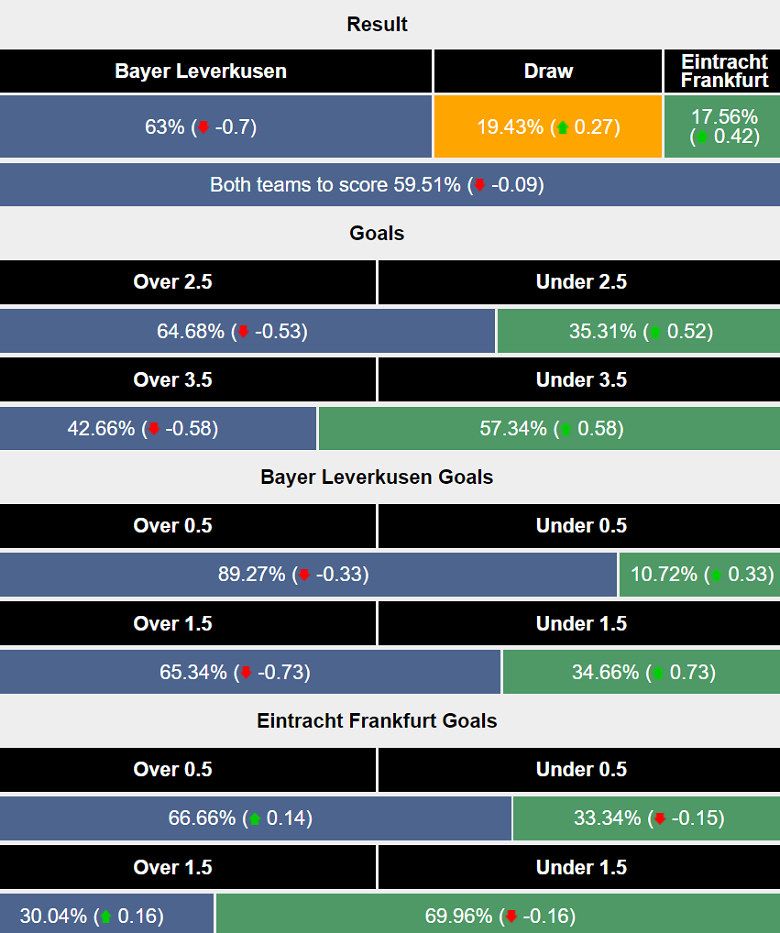Click green up arrow in Draw 19.43% cell
The height and width of the screenshot is (933, 780).
pos(563,127)
